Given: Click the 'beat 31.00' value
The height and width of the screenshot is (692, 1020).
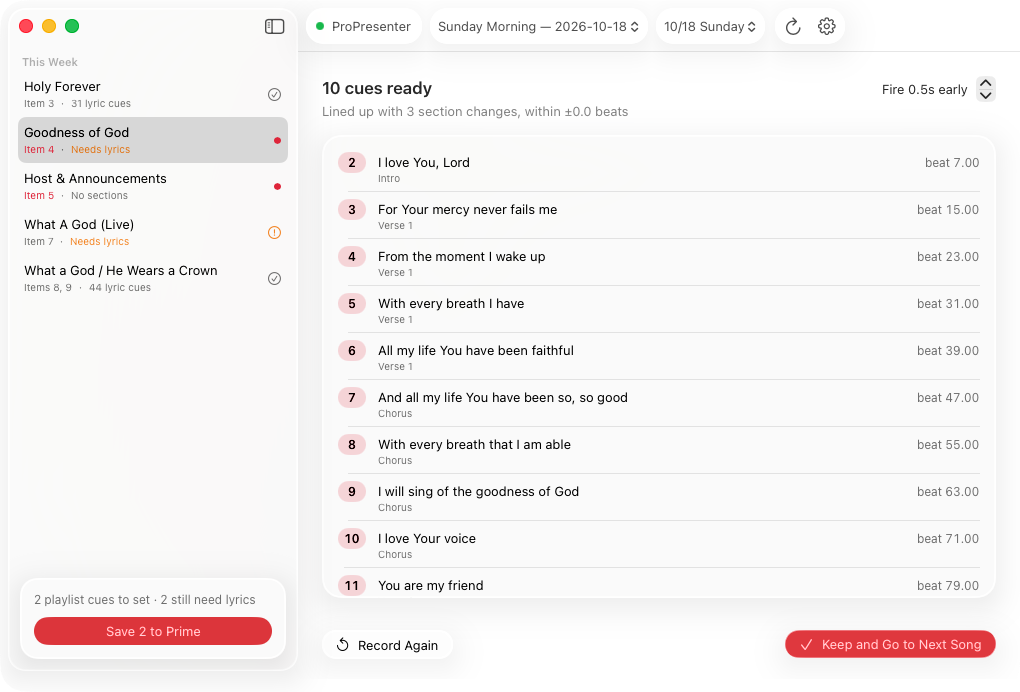Looking at the screenshot, I should point(948,304).
